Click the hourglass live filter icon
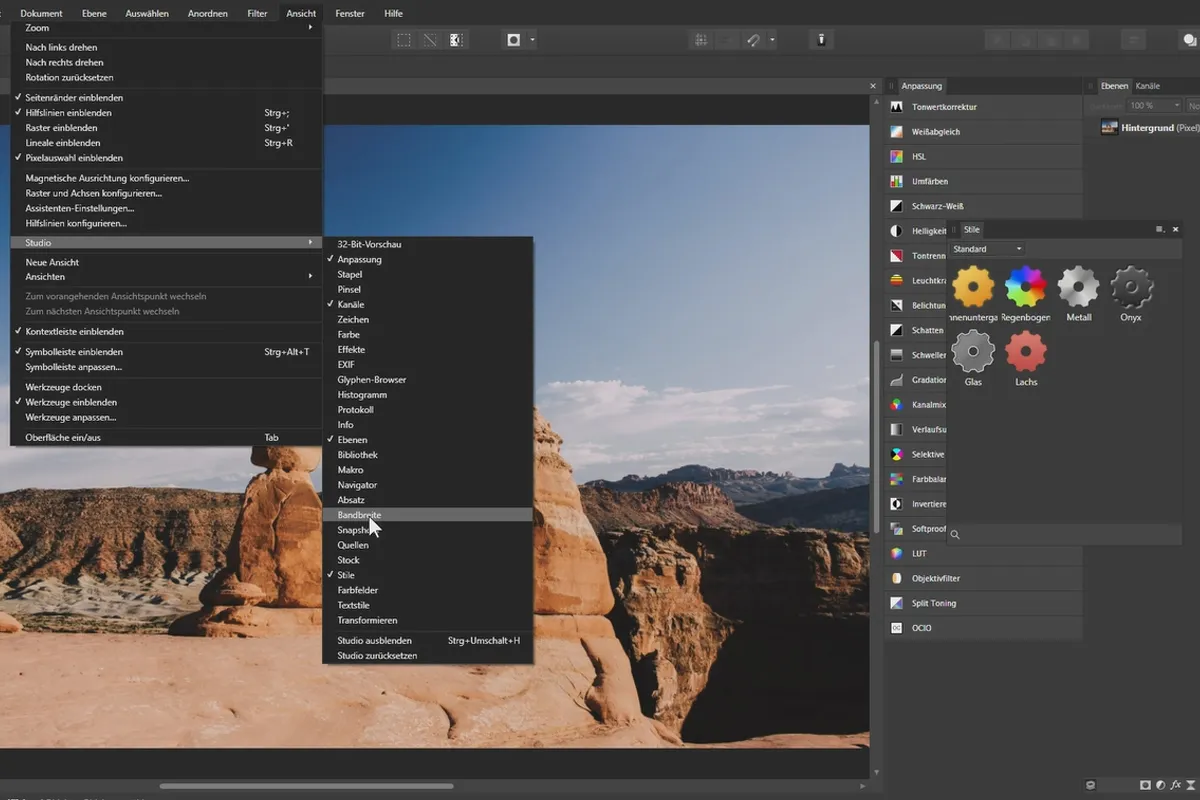 click(x=1189, y=785)
